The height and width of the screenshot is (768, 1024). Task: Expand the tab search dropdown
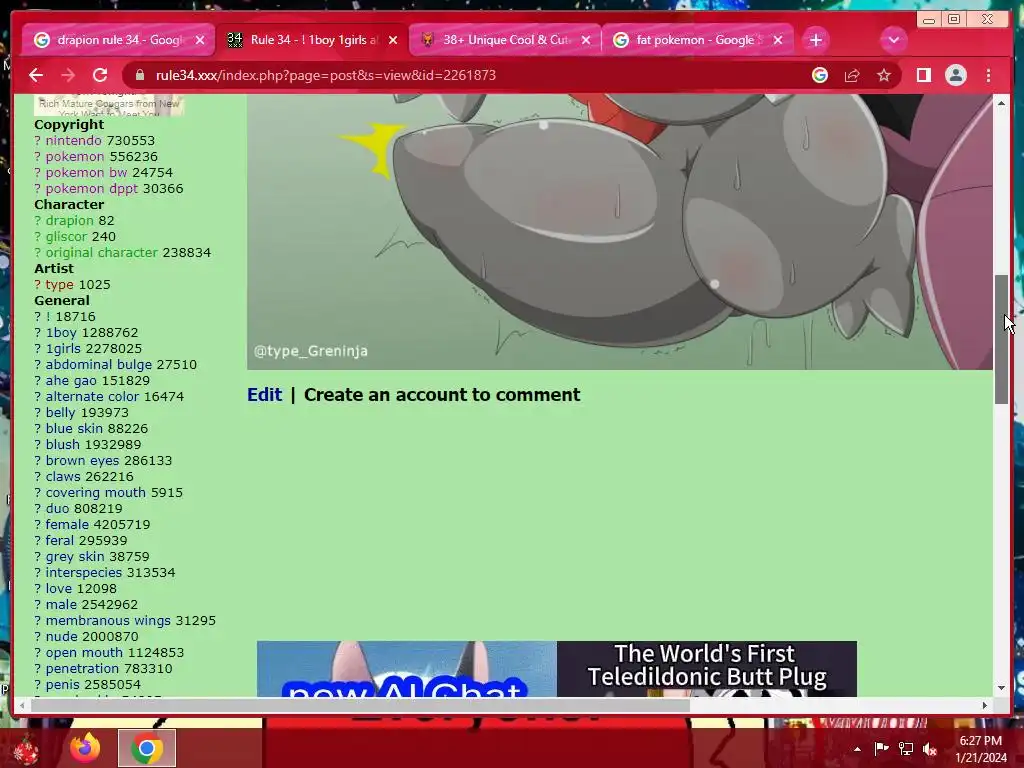click(893, 40)
